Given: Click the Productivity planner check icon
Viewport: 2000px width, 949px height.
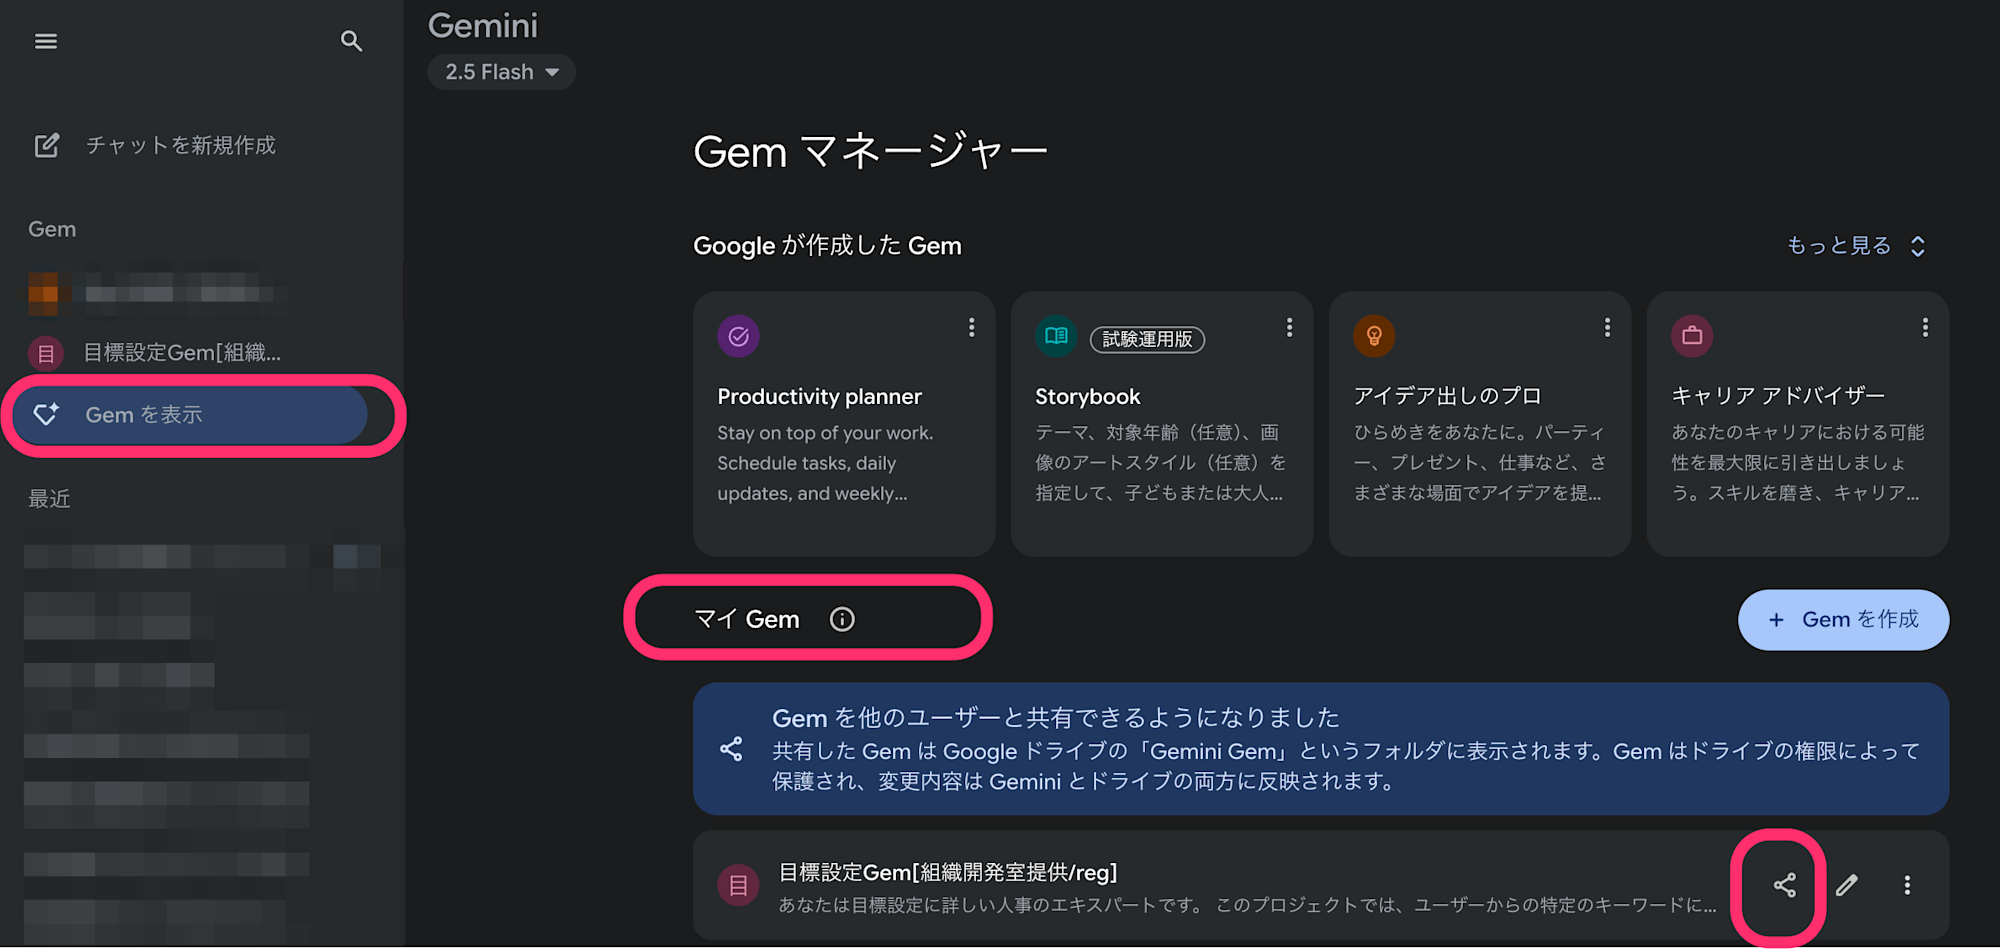Looking at the screenshot, I should [738, 336].
